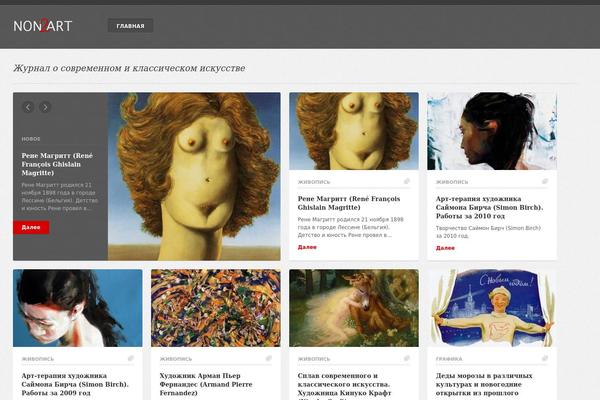The image size is (600, 400).
Task: Click ЖИВОПИСЬ category on Simon Birch 2010 card
Action: pyautogui.click(x=452, y=182)
